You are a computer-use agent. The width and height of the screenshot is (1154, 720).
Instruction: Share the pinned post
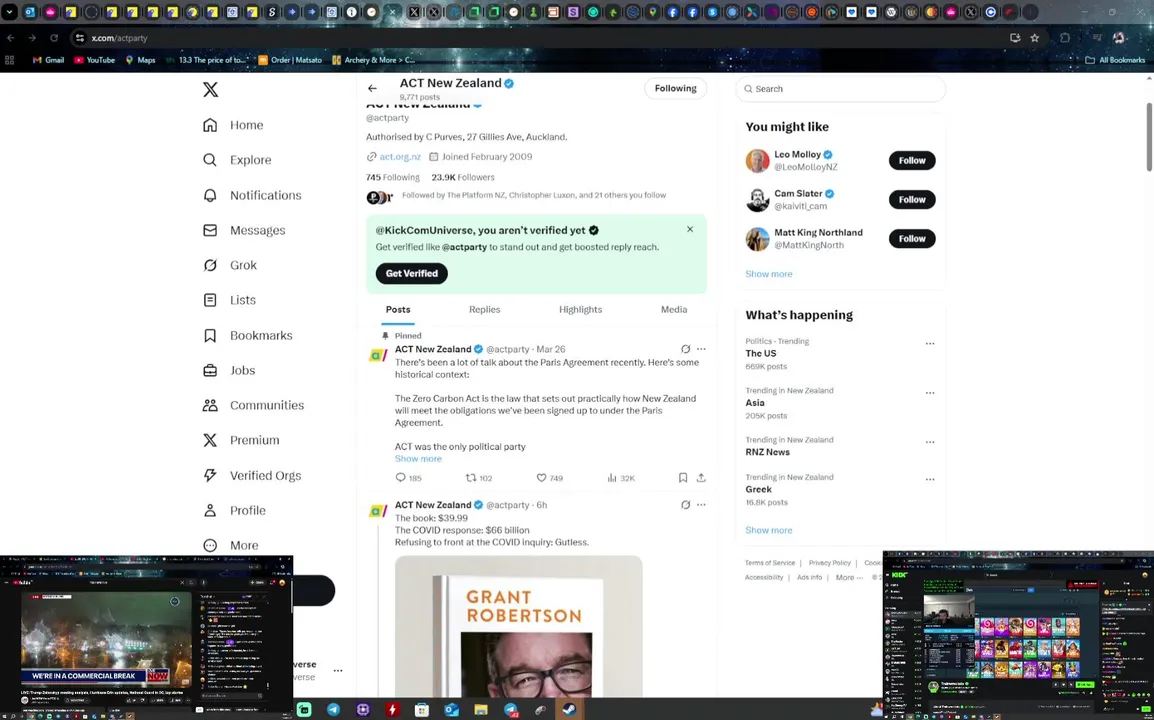point(701,478)
